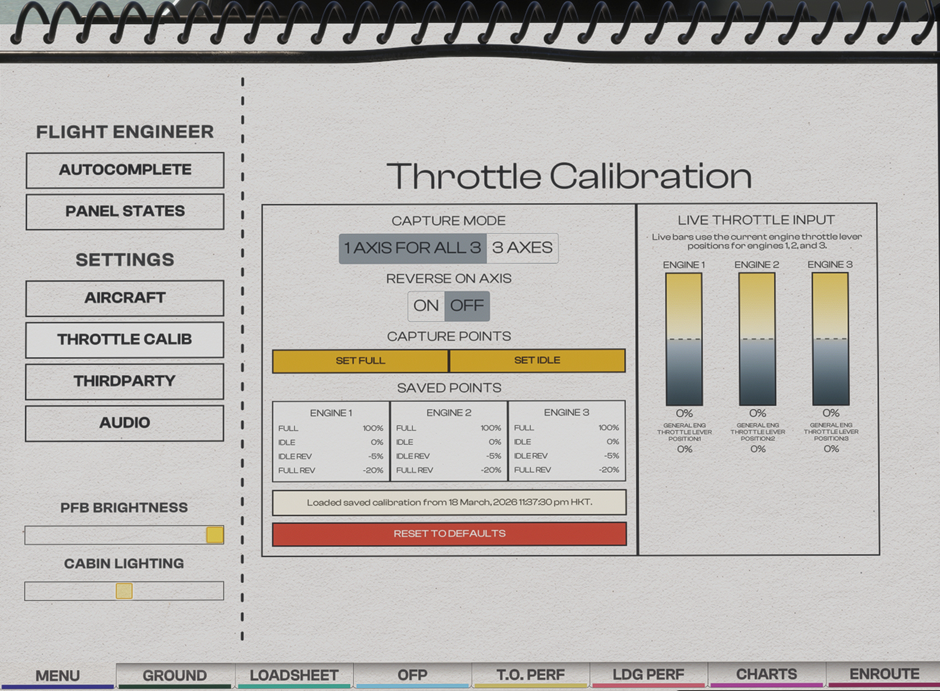The height and width of the screenshot is (691, 940).
Task: Open the Charts tab
Action: [767, 676]
